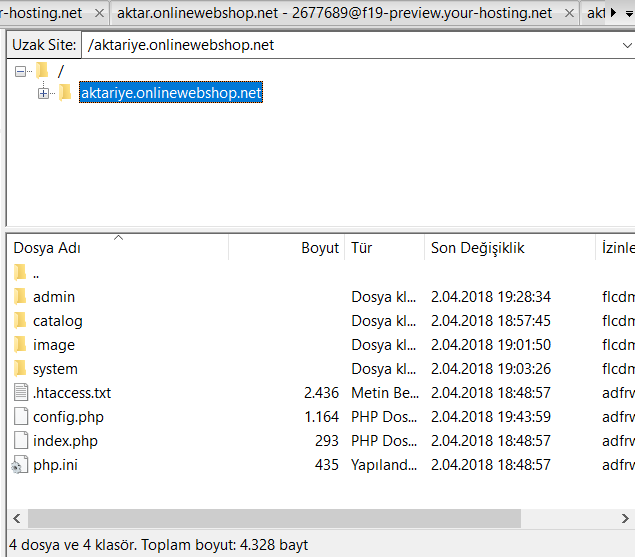Viewport: 635px width, 557px height.
Task: Open the Uzak Site path dropdown
Action: (625, 45)
